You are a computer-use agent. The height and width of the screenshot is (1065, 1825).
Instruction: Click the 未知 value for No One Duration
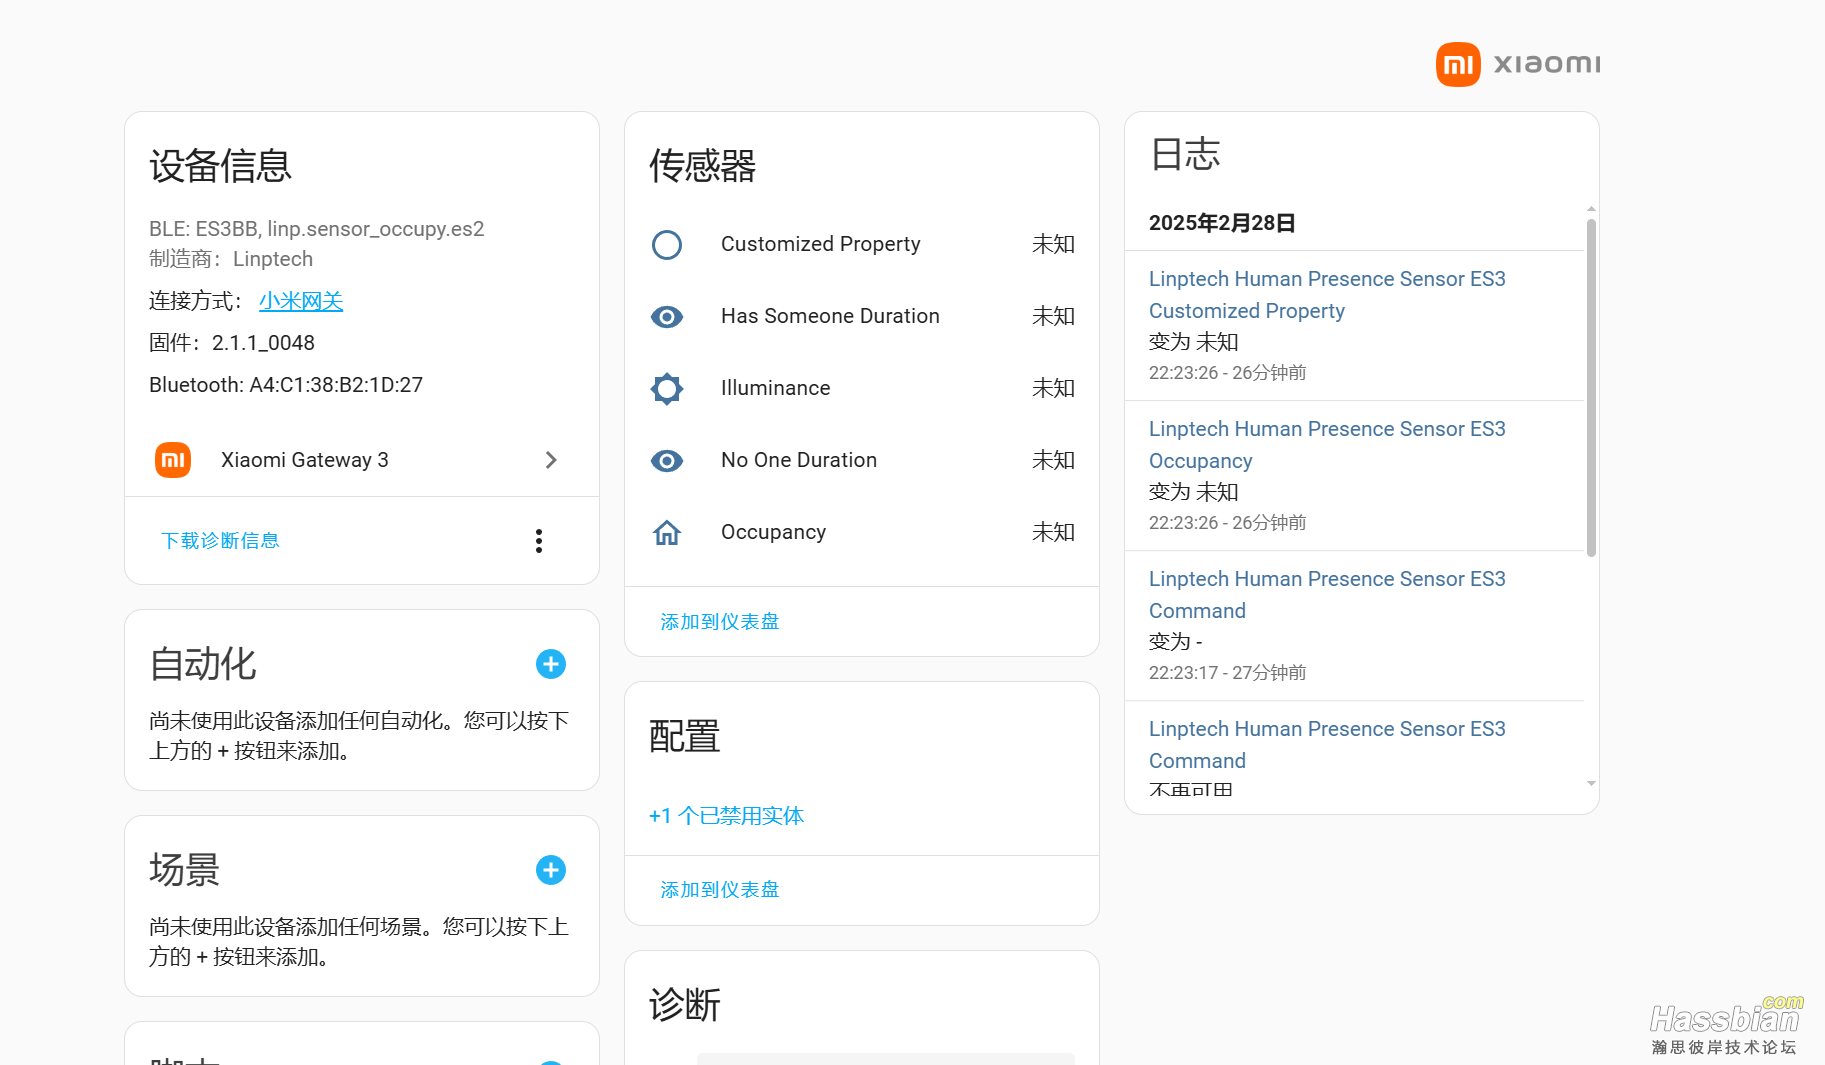point(1053,460)
